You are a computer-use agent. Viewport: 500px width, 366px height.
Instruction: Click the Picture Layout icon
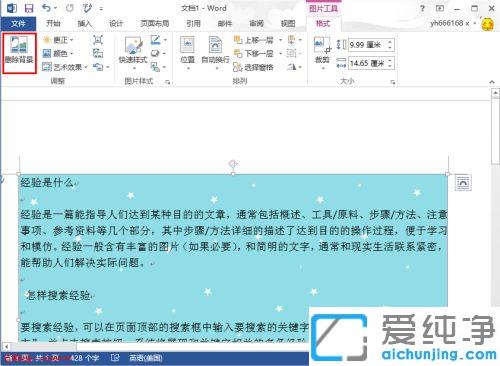[155, 67]
